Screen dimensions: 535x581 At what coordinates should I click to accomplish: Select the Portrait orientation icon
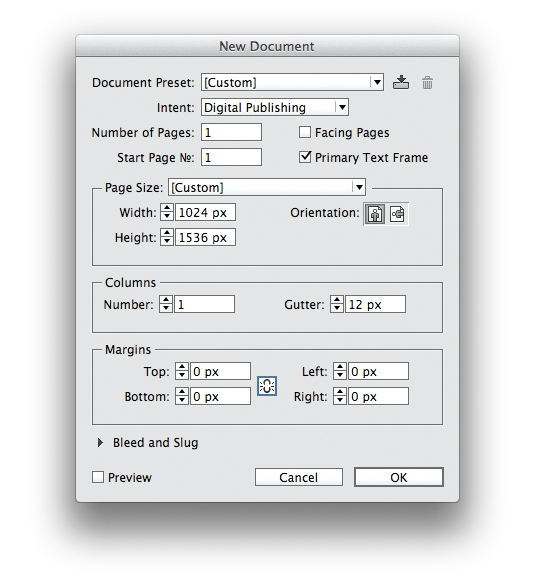coord(375,214)
